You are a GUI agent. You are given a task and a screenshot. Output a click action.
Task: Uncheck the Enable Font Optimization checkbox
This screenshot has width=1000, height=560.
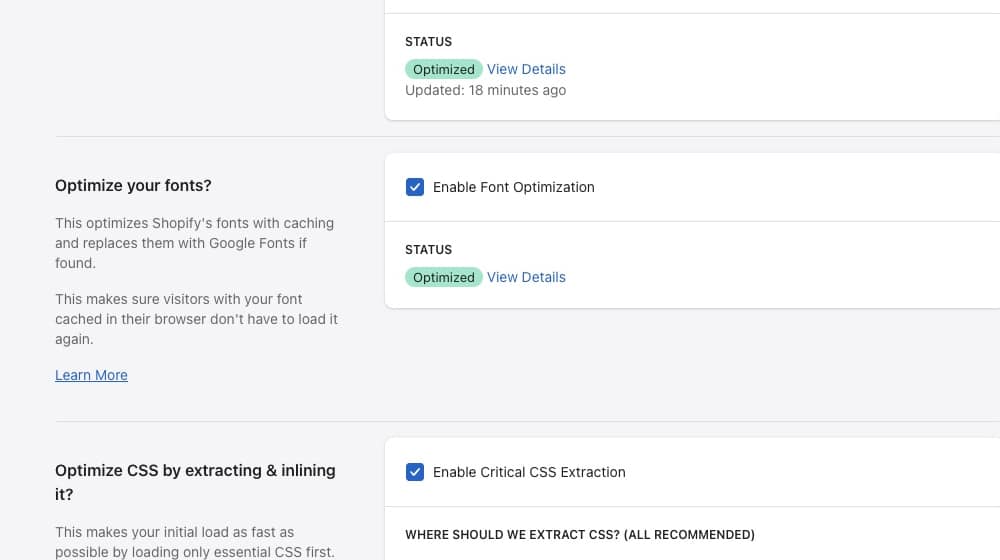point(415,187)
